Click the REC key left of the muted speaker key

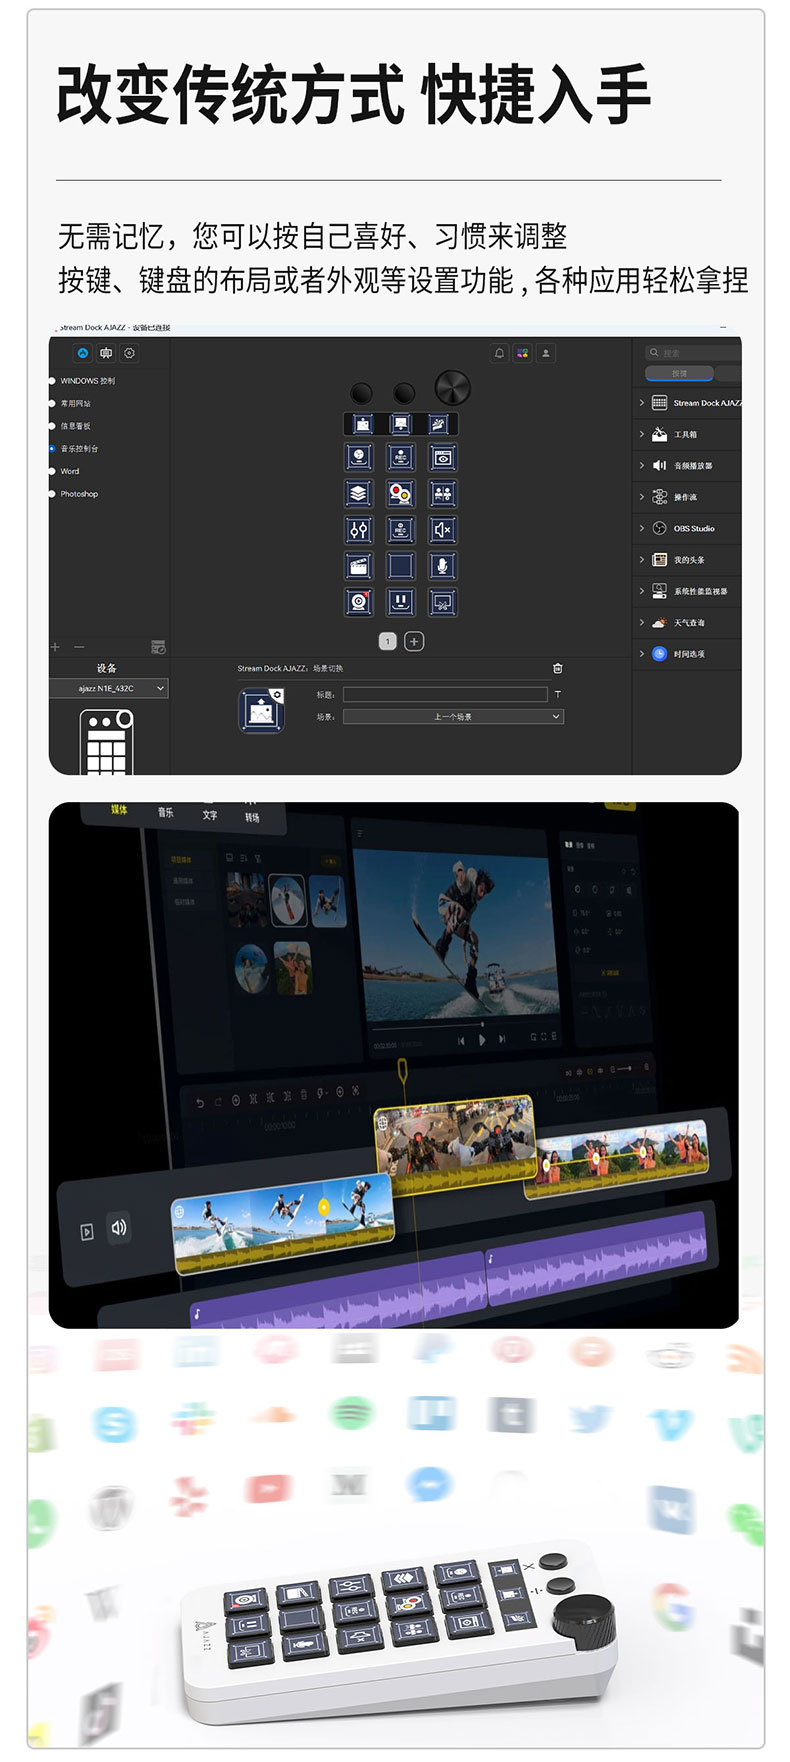400,529
